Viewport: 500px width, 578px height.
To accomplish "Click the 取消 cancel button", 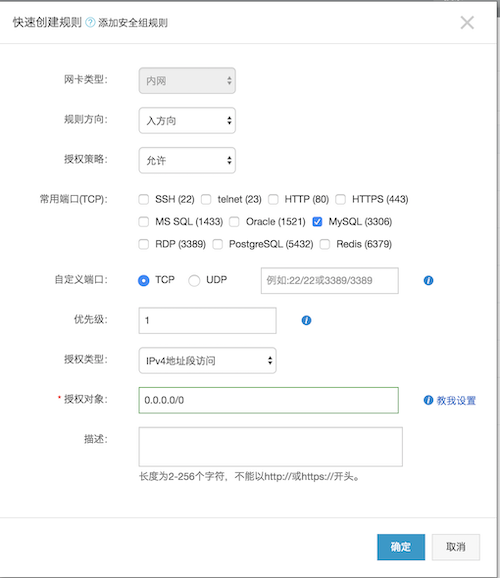I will 456,547.
